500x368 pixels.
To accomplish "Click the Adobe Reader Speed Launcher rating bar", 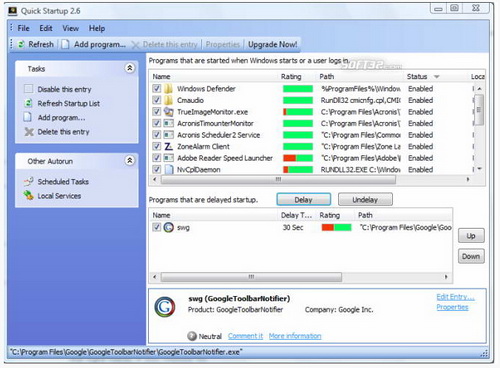I will pos(298,158).
